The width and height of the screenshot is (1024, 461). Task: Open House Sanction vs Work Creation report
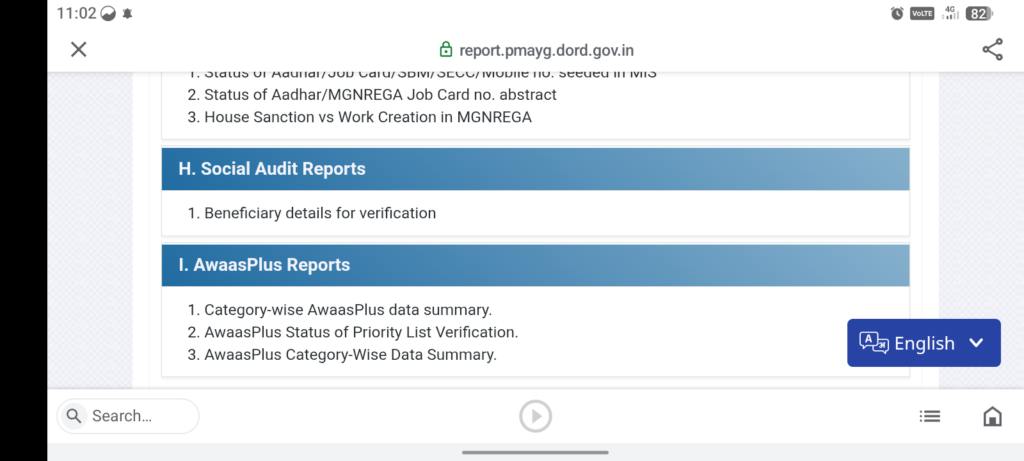(x=367, y=117)
